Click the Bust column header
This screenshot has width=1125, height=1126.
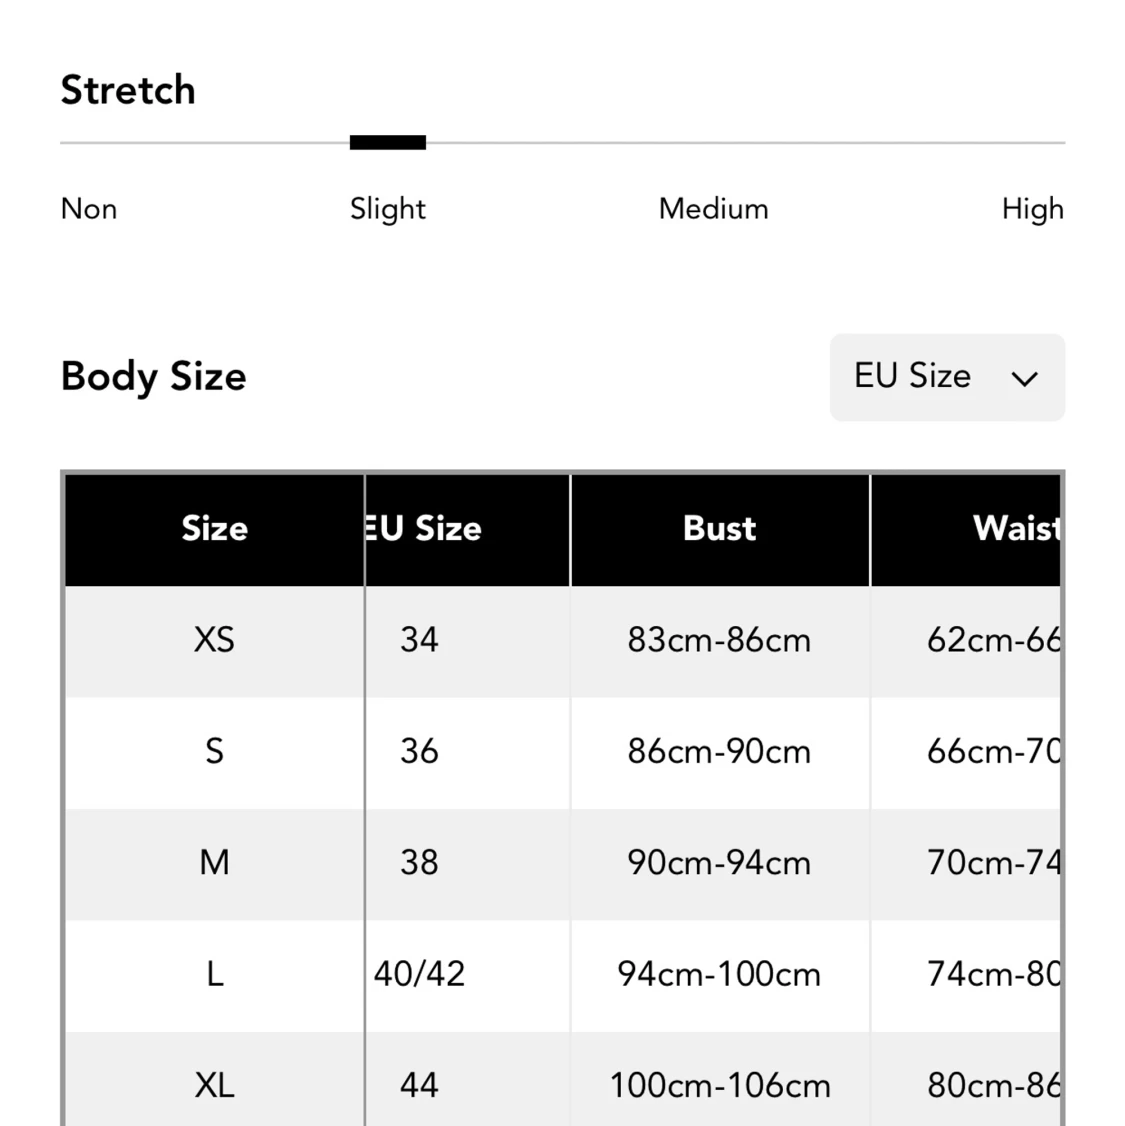(x=719, y=529)
